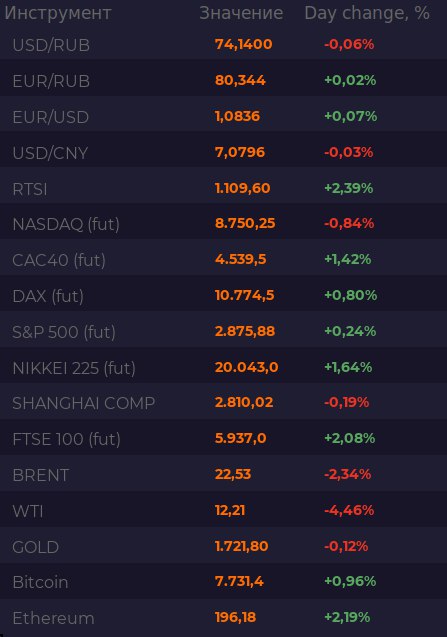This screenshot has width=447, height=637.
Task: Click DAX (fut) value 10.774,5
Action: [244, 295]
